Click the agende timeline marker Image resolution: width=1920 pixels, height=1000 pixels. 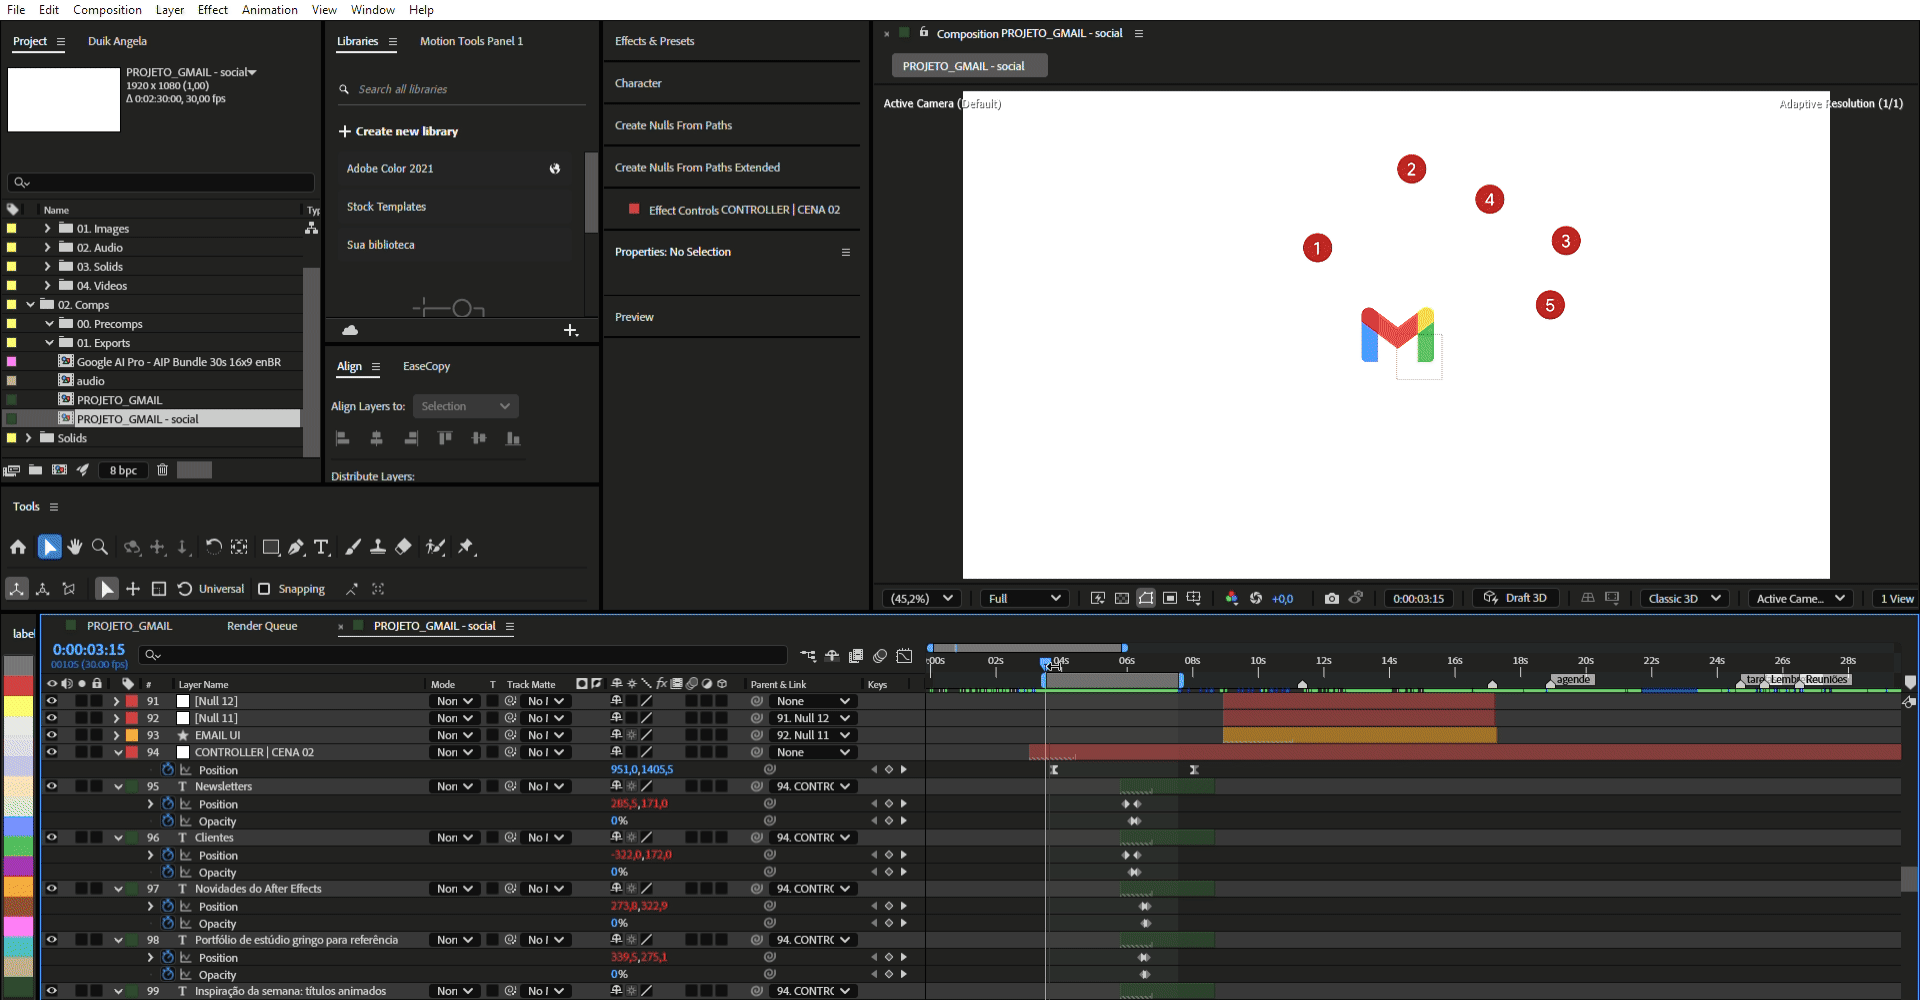[x=1572, y=680]
